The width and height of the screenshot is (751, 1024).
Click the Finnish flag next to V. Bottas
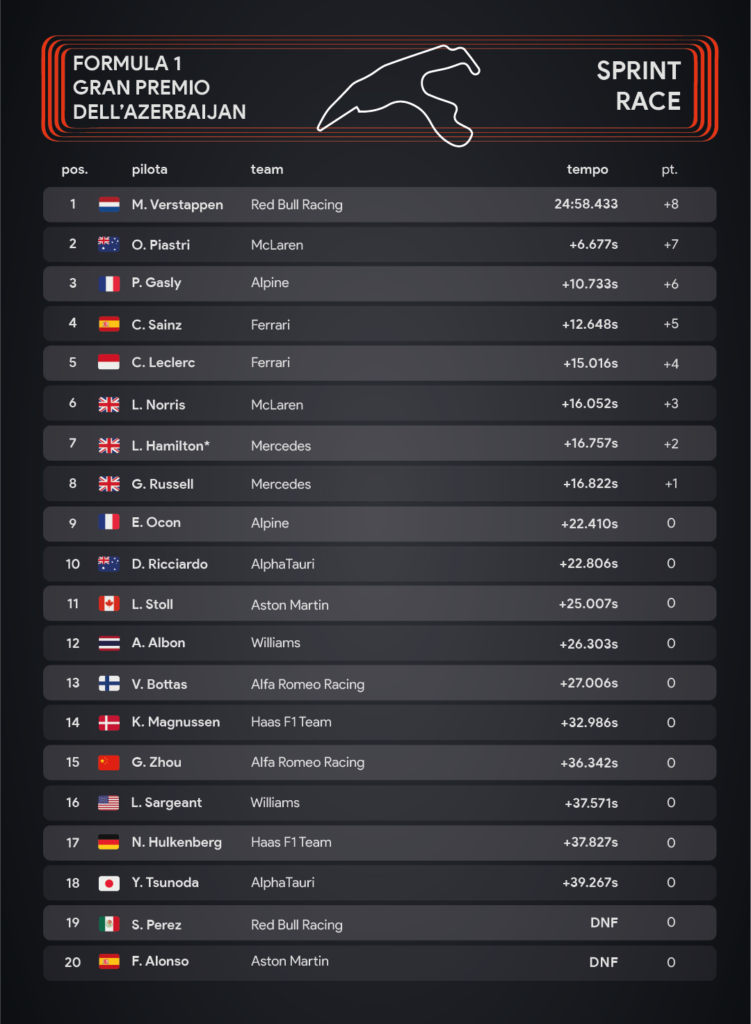pos(109,683)
